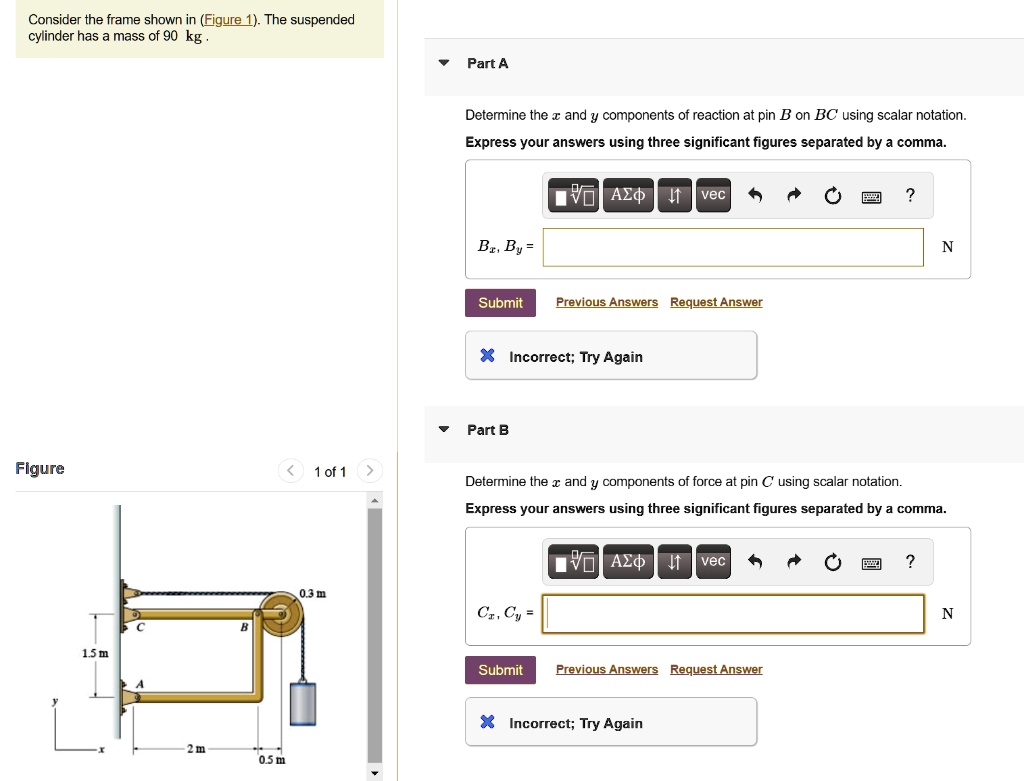The width and height of the screenshot is (1024, 781).
Task: Click next figure arrow beside 1 of 1
Action: point(369,470)
